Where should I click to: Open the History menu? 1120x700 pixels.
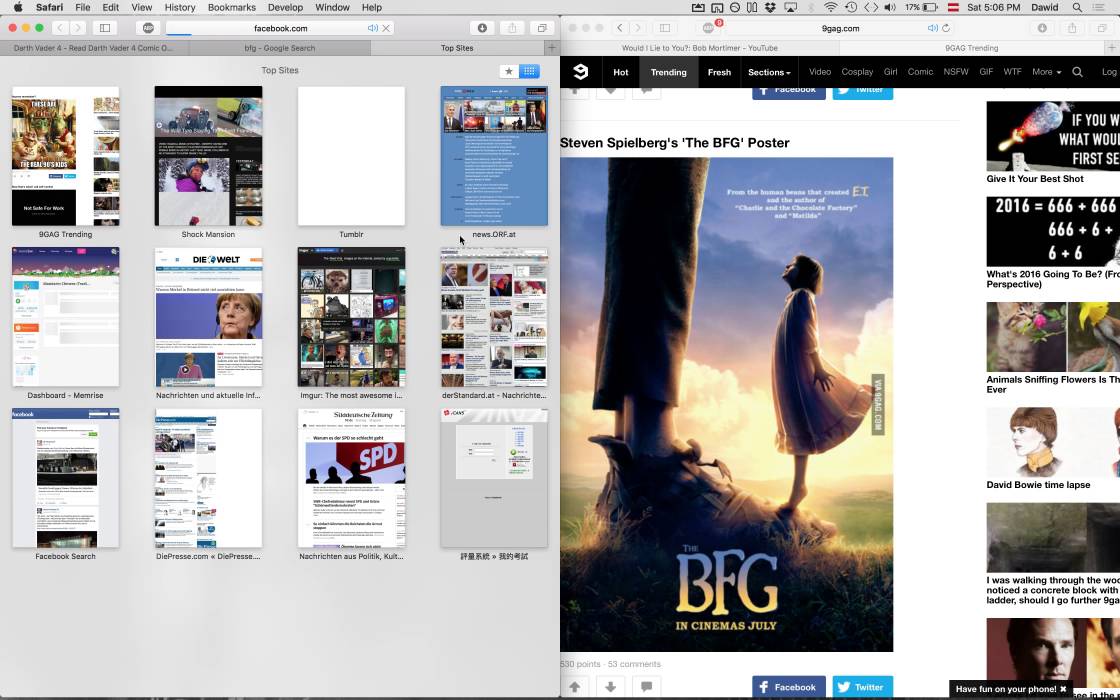pyautogui.click(x=179, y=7)
